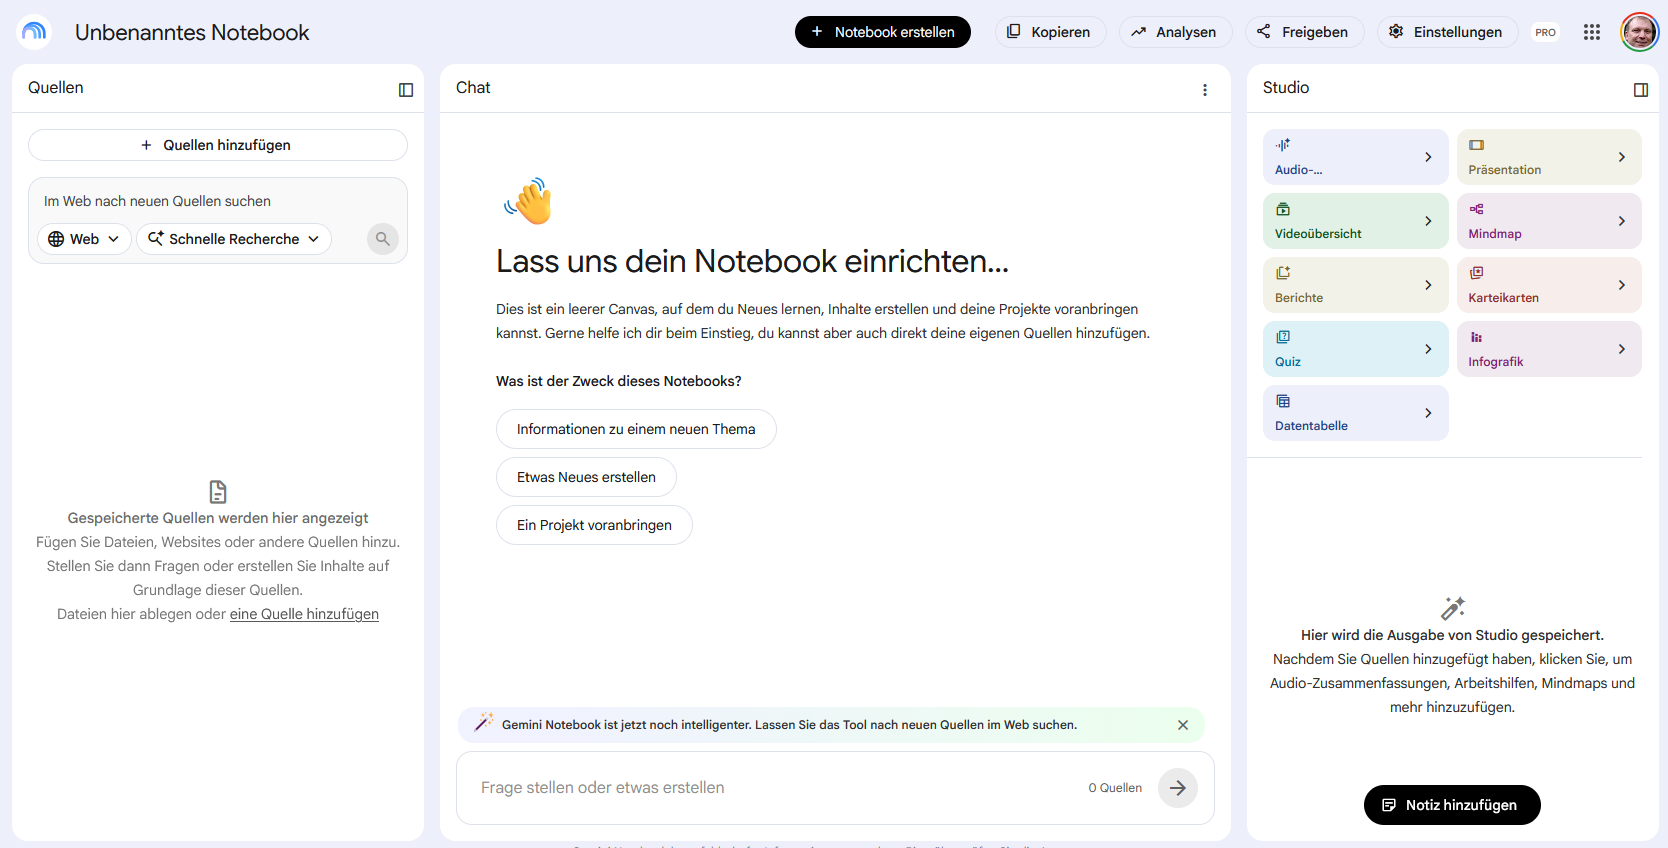Image resolution: width=1668 pixels, height=848 pixels.
Task: Click the 'Im Web nach neuen Quellen suchen' field
Action: click(x=218, y=201)
